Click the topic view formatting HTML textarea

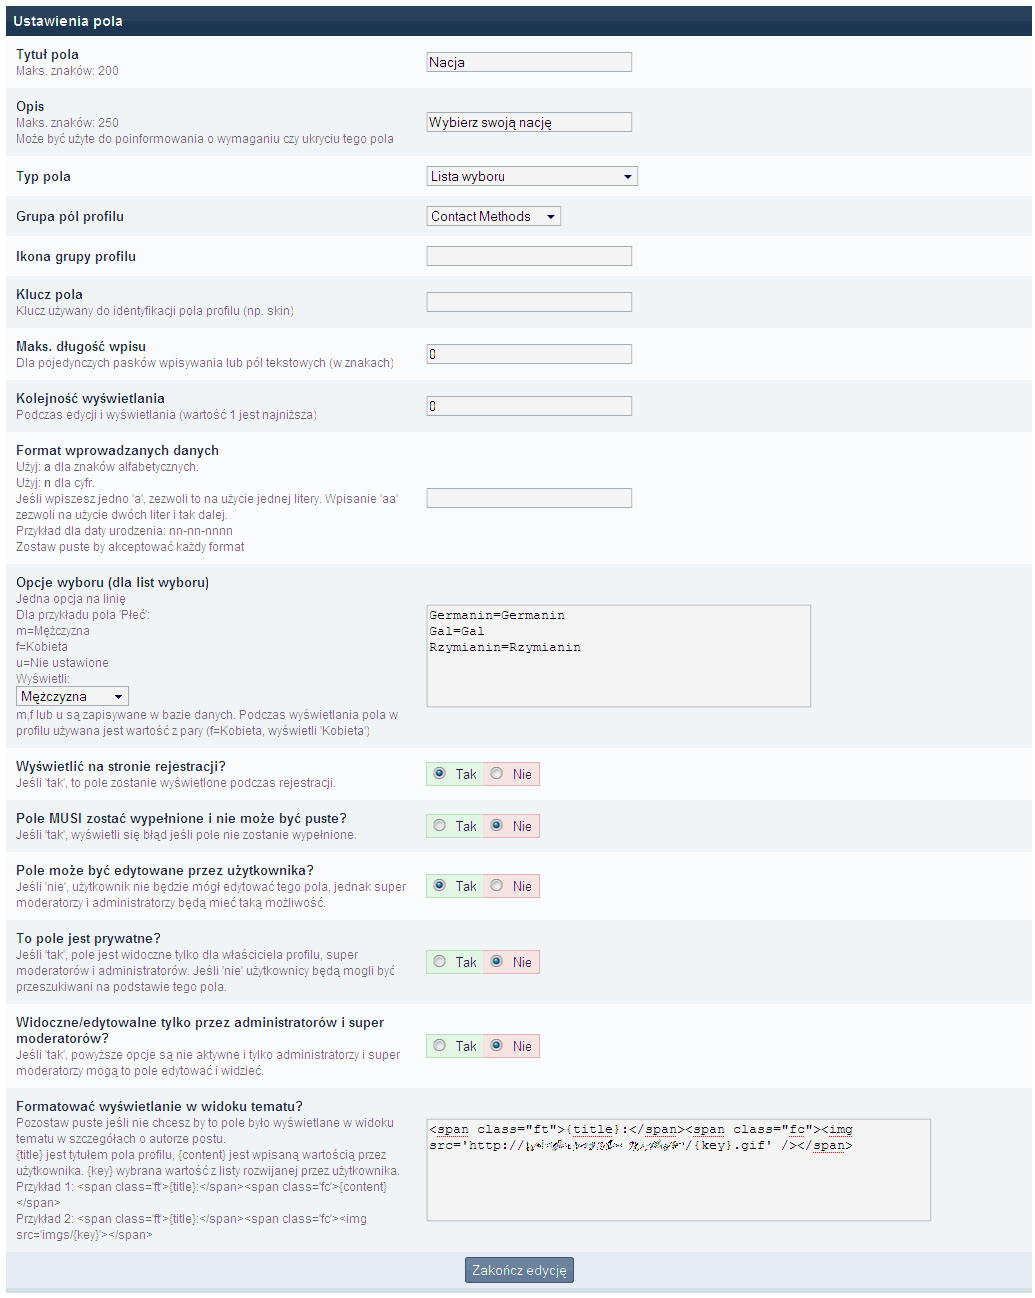(x=678, y=1170)
